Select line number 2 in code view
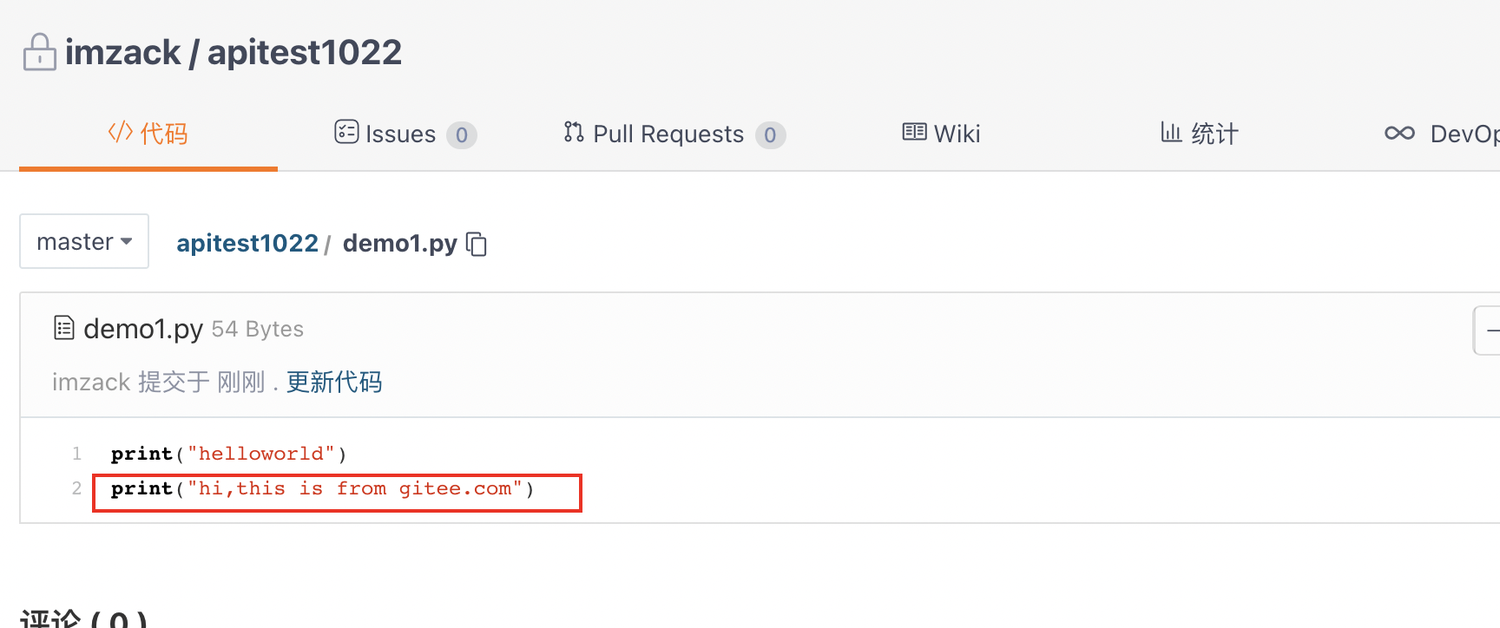1500x628 pixels. [x=77, y=488]
